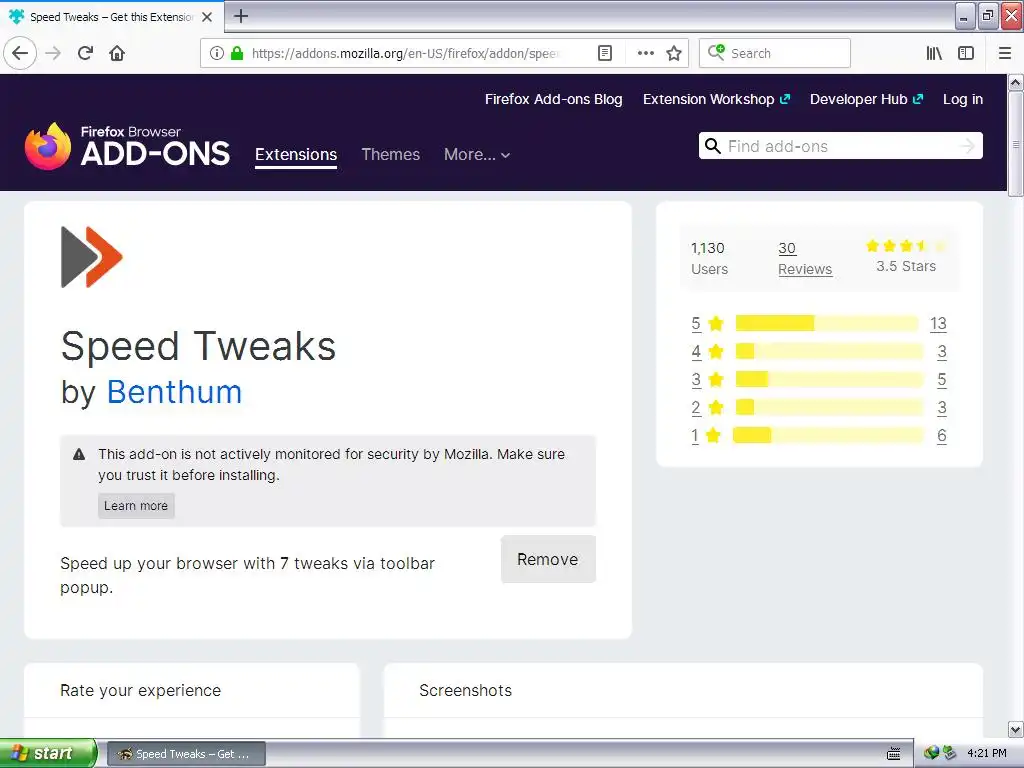
Task: Open the Windows start button
Action: click(x=48, y=753)
